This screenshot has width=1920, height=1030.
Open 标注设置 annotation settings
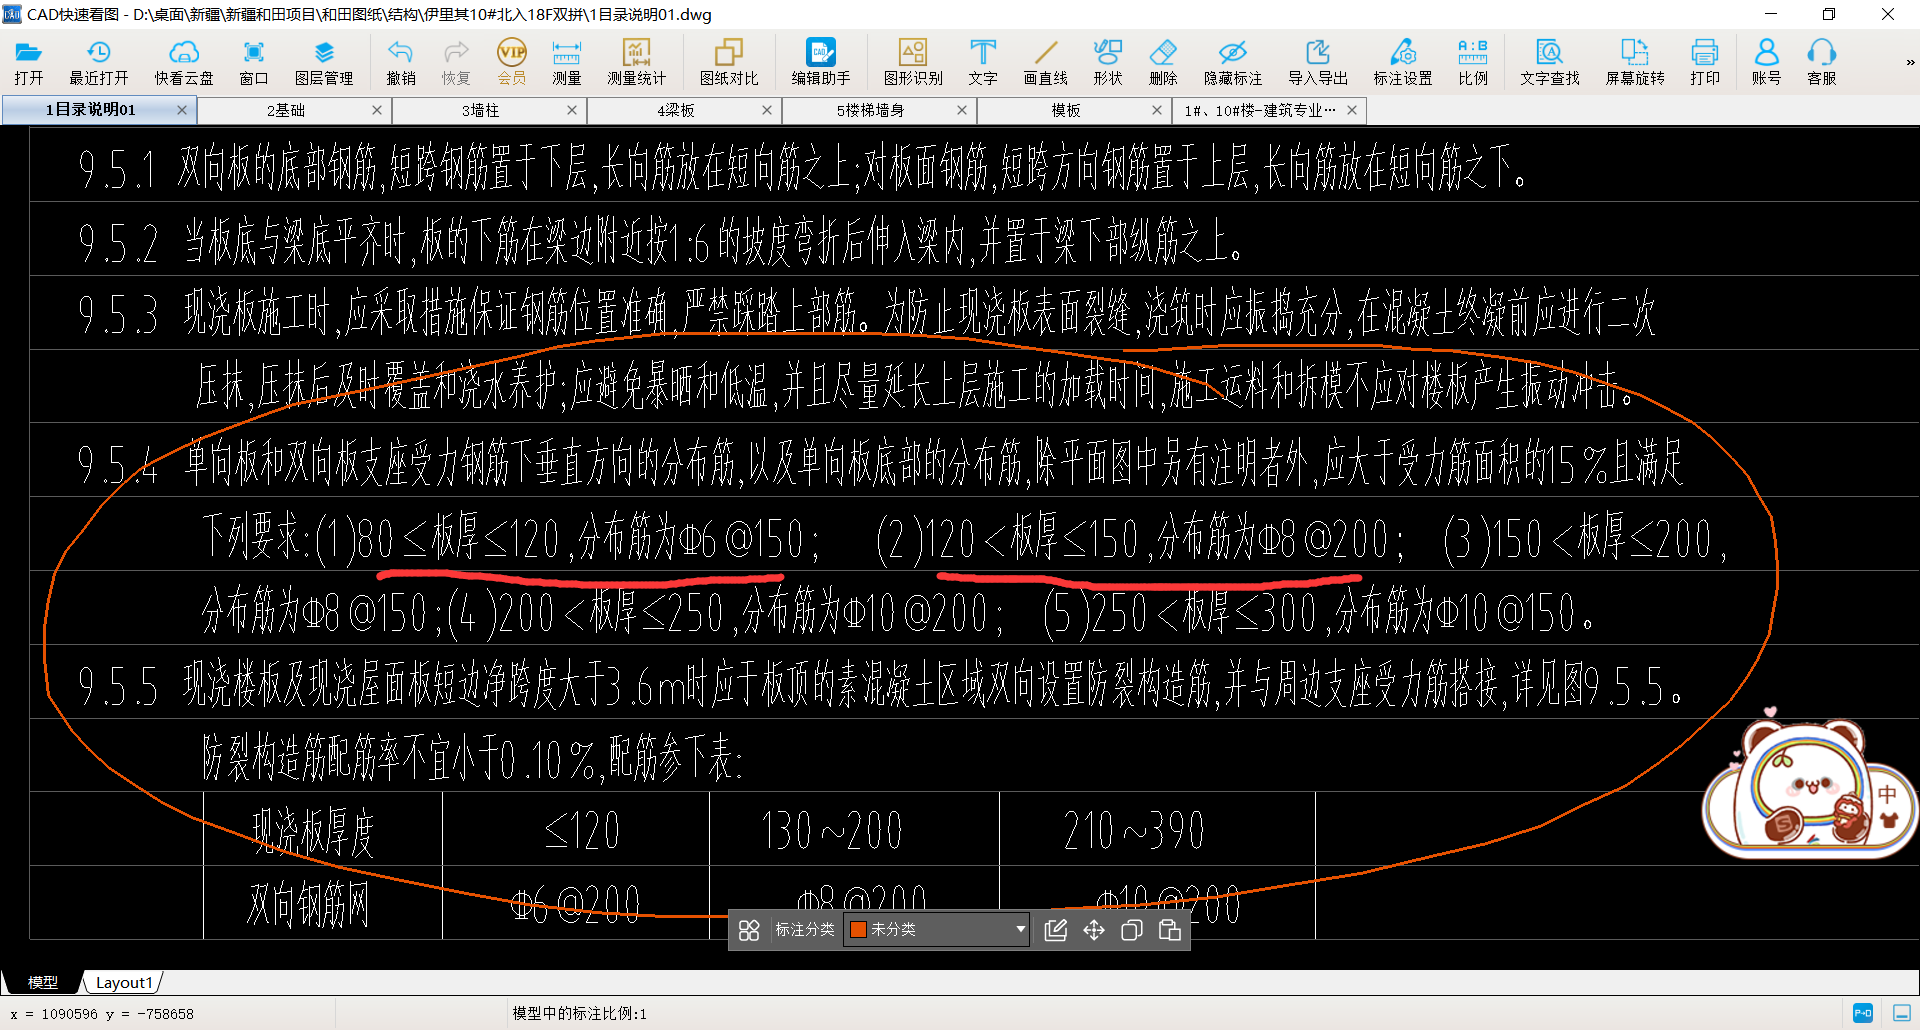[1403, 62]
